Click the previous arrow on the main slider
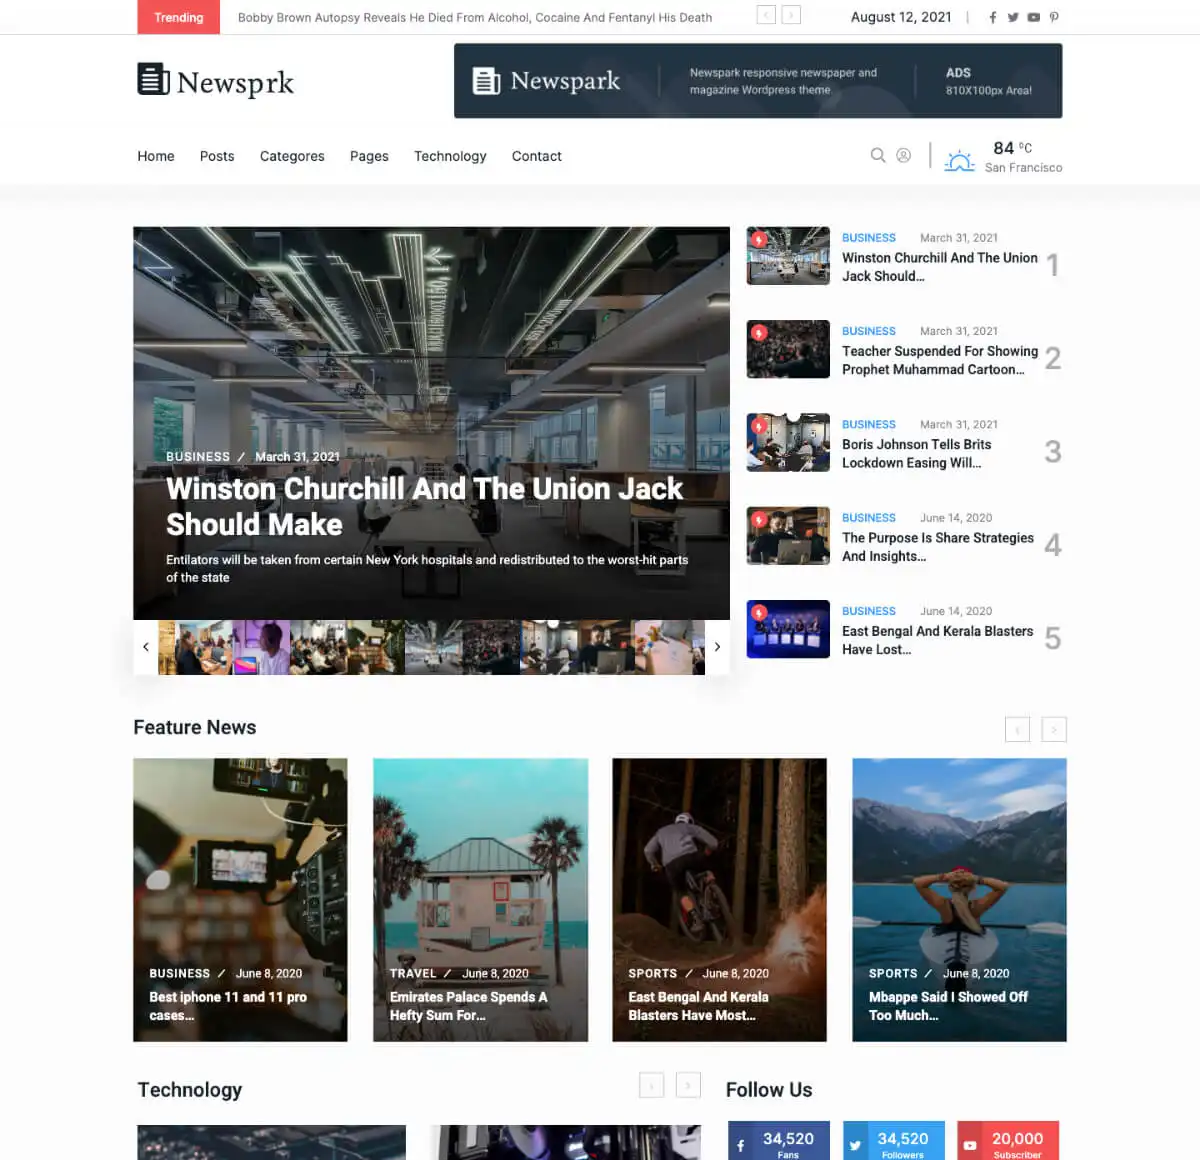 [x=146, y=647]
